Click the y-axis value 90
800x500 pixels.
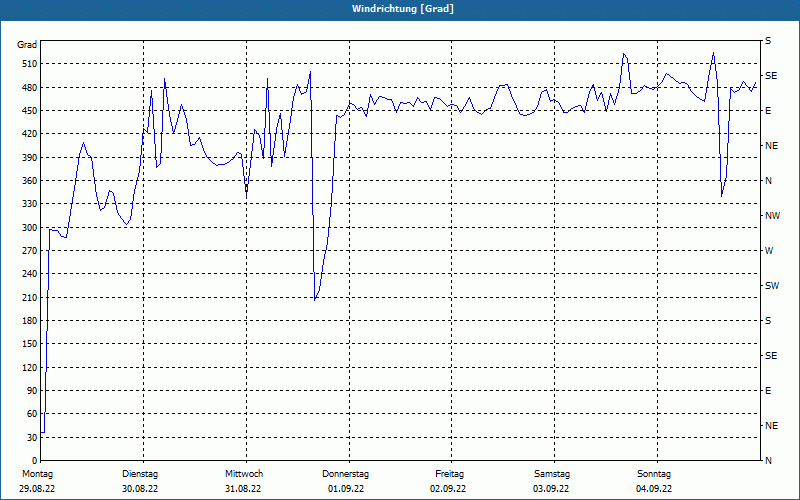click(x=32, y=391)
